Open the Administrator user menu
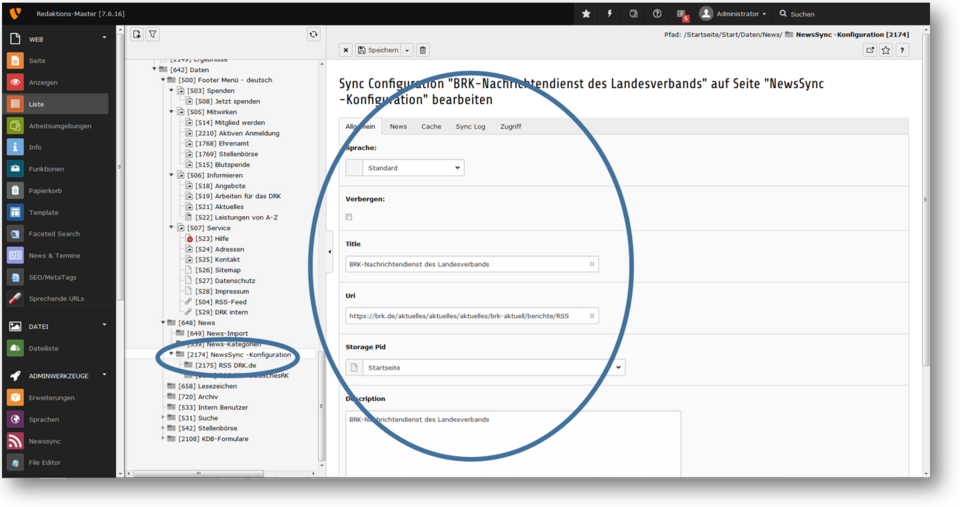Screen dimensions: 960x507 (735, 14)
